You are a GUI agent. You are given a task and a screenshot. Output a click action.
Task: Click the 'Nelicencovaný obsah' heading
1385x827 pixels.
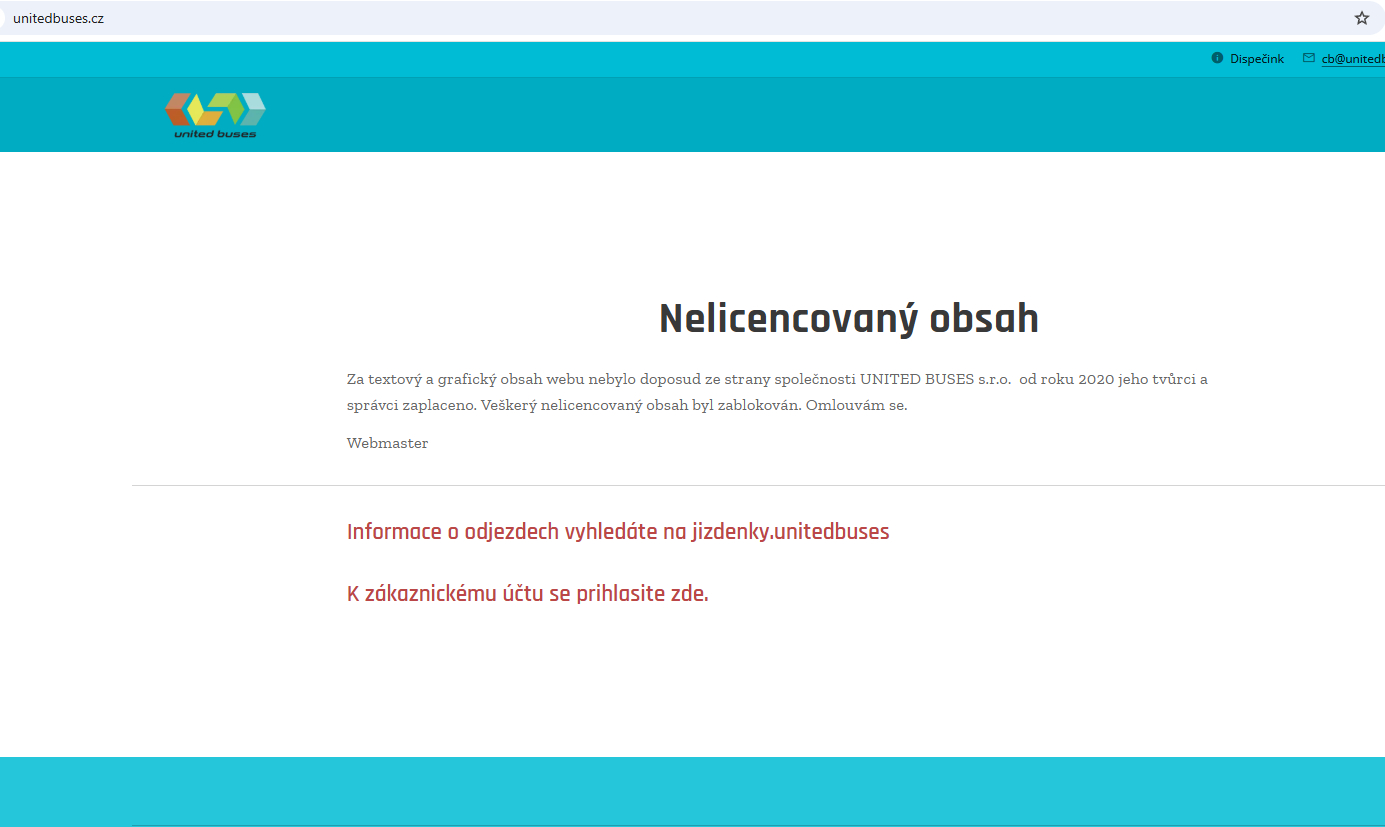tap(848, 319)
